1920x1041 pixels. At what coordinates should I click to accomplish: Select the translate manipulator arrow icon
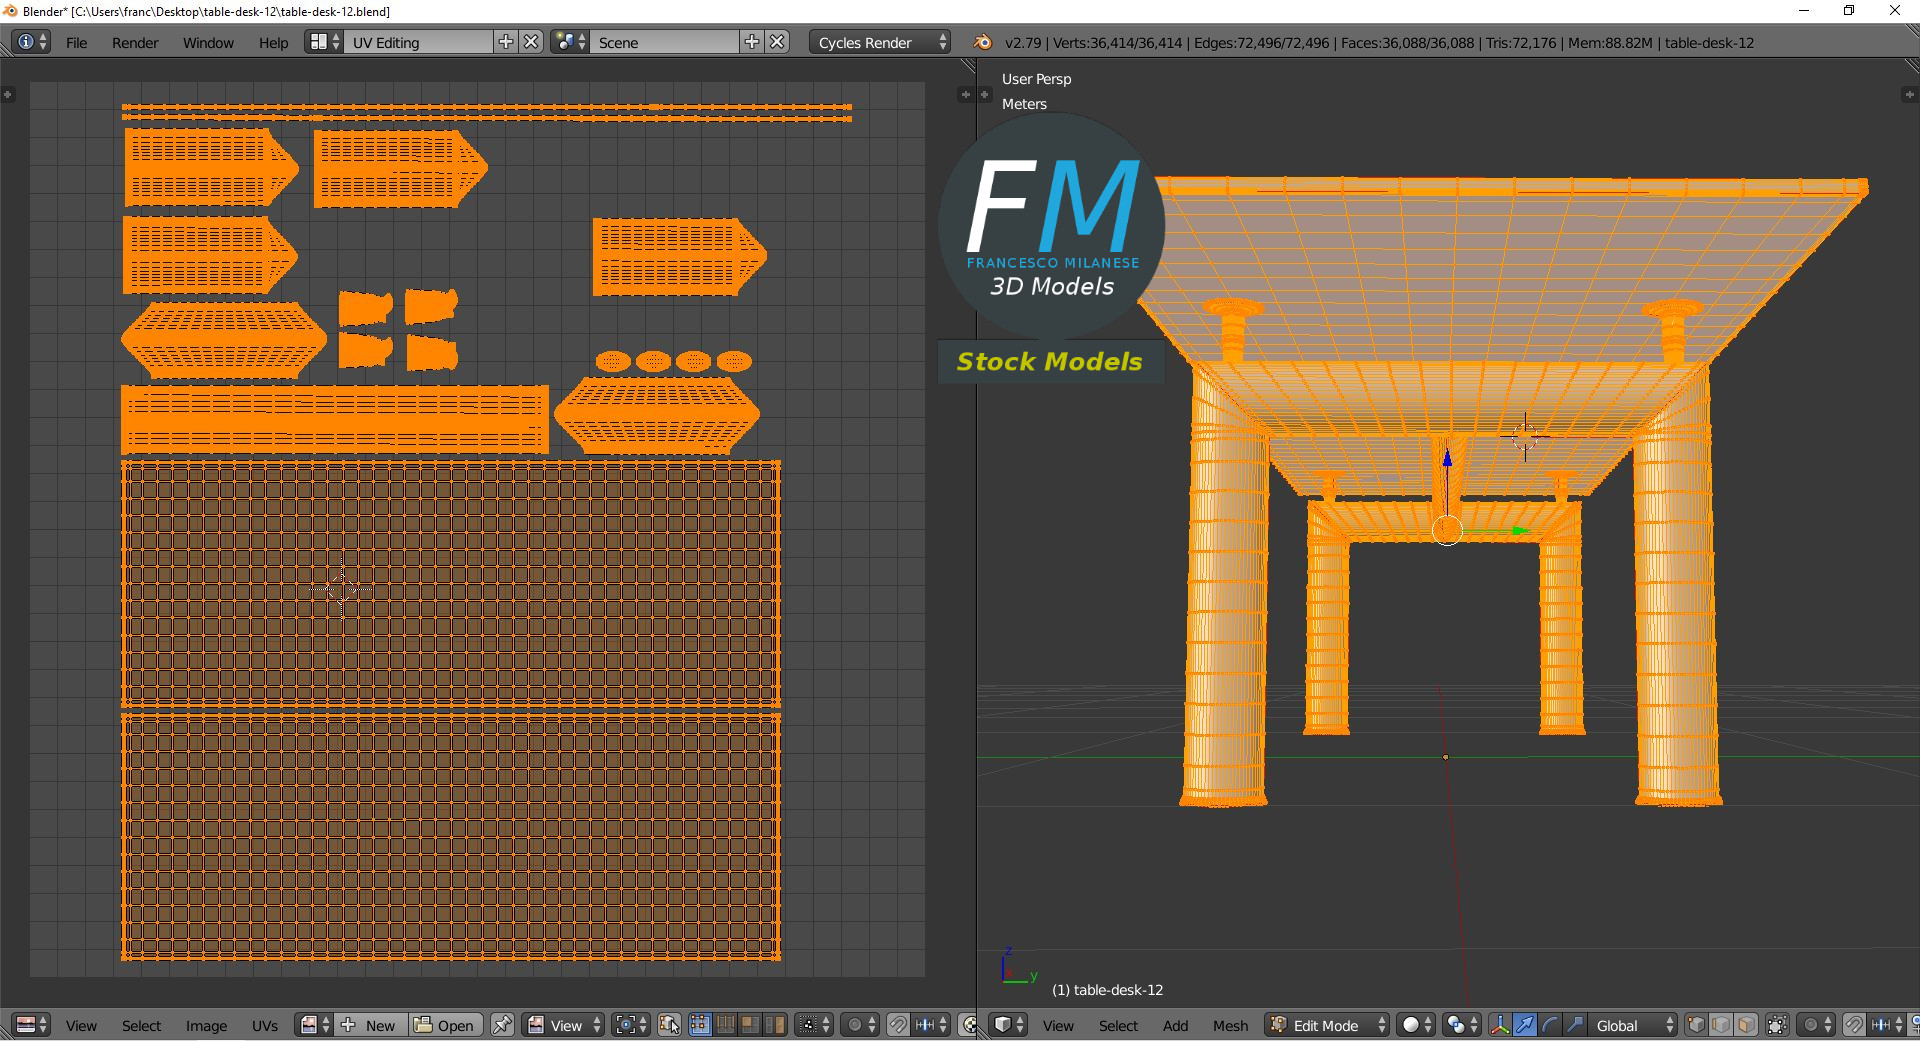click(1524, 1025)
